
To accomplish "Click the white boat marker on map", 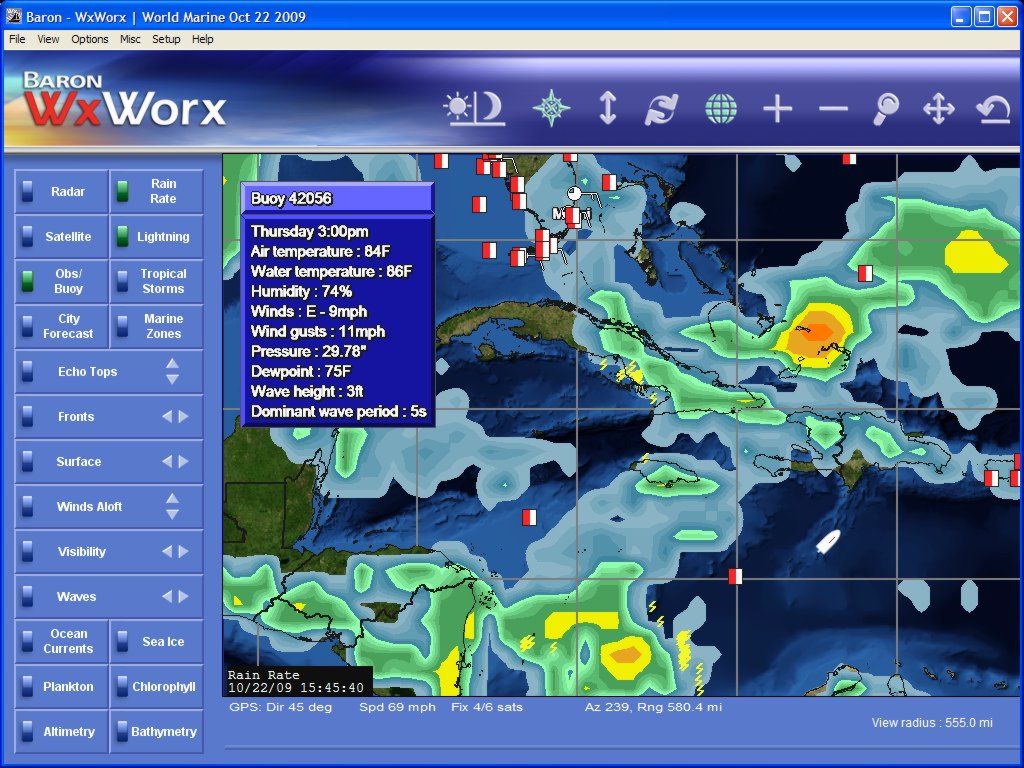I will pyautogui.click(x=827, y=541).
